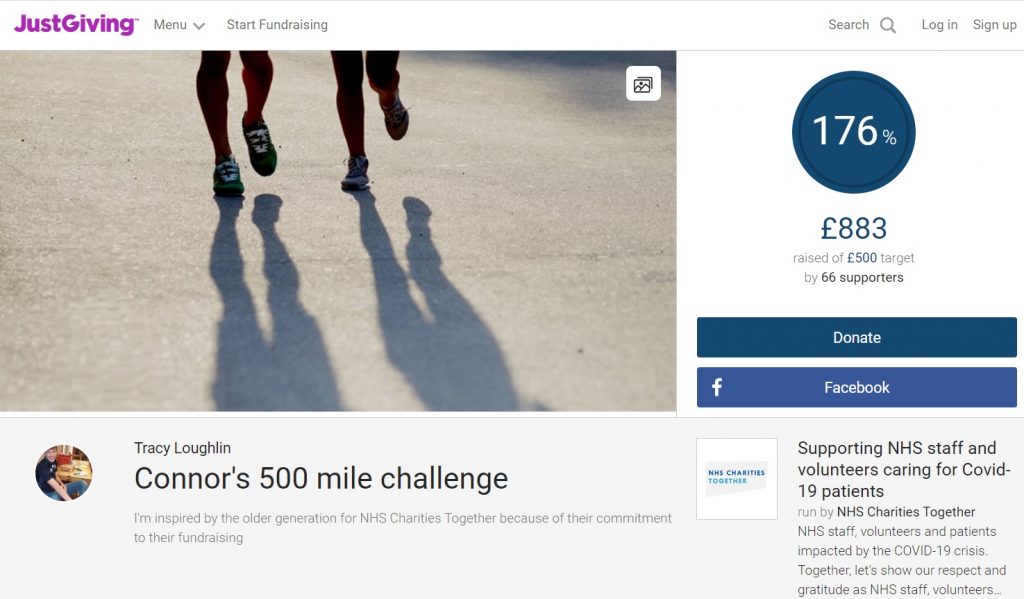Go to Start Fundraising
Screen dimensions: 1024x599
tap(277, 25)
